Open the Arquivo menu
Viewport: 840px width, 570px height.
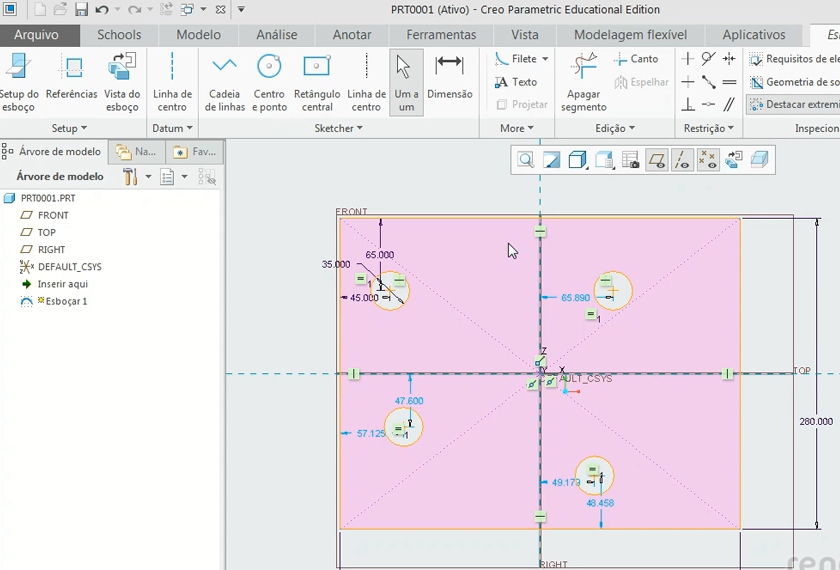36,35
